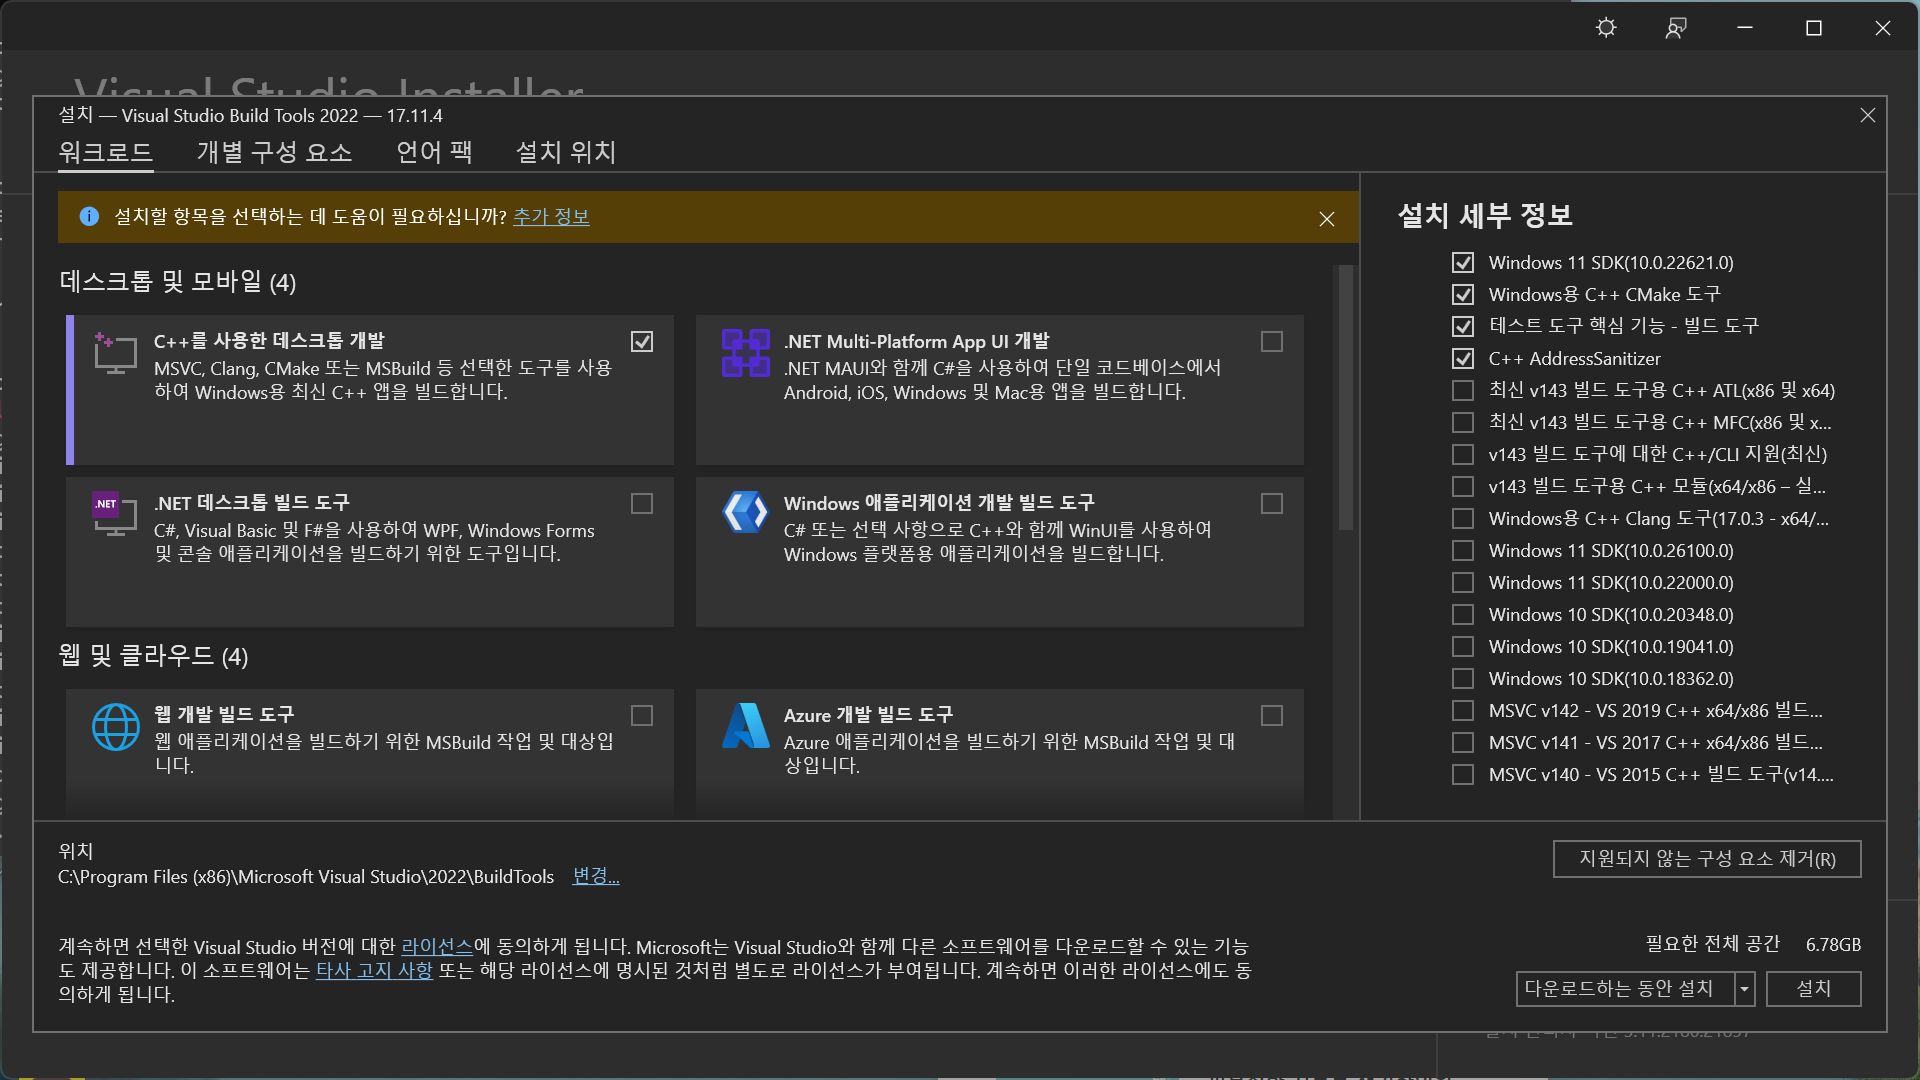This screenshot has height=1080, width=1920.
Task: Click the .NET desktop build tools icon
Action: [x=115, y=513]
